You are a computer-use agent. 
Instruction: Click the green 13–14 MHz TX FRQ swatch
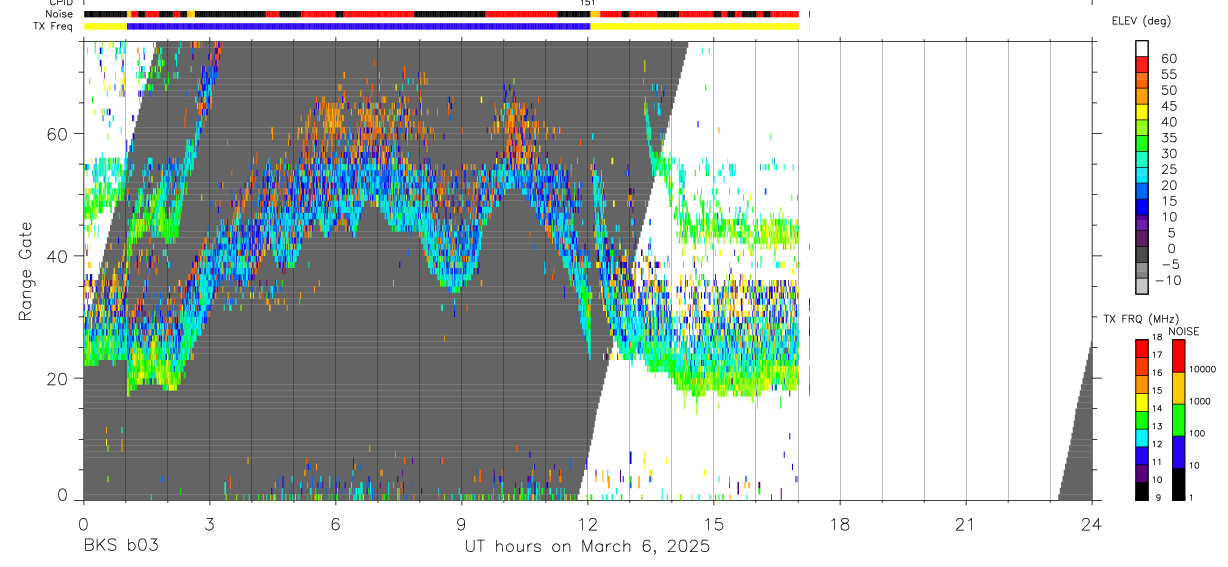1141,420
